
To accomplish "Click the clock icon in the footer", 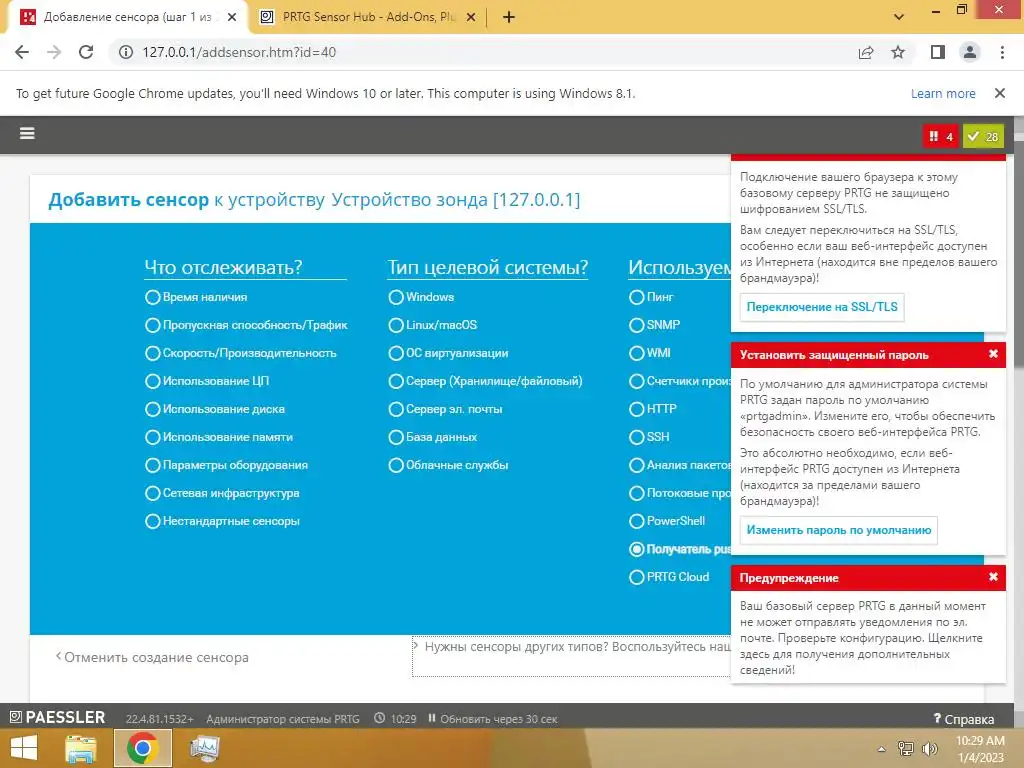I will click(379, 718).
